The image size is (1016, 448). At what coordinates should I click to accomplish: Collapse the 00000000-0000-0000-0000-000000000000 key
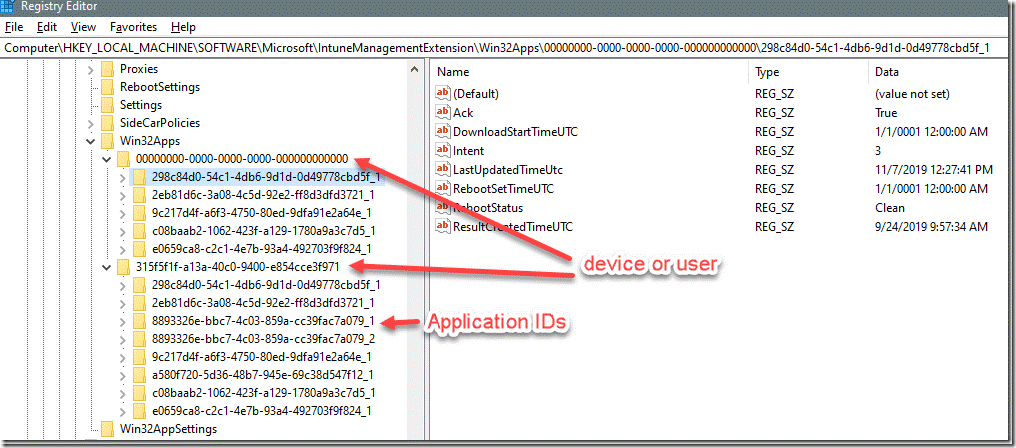click(x=107, y=160)
